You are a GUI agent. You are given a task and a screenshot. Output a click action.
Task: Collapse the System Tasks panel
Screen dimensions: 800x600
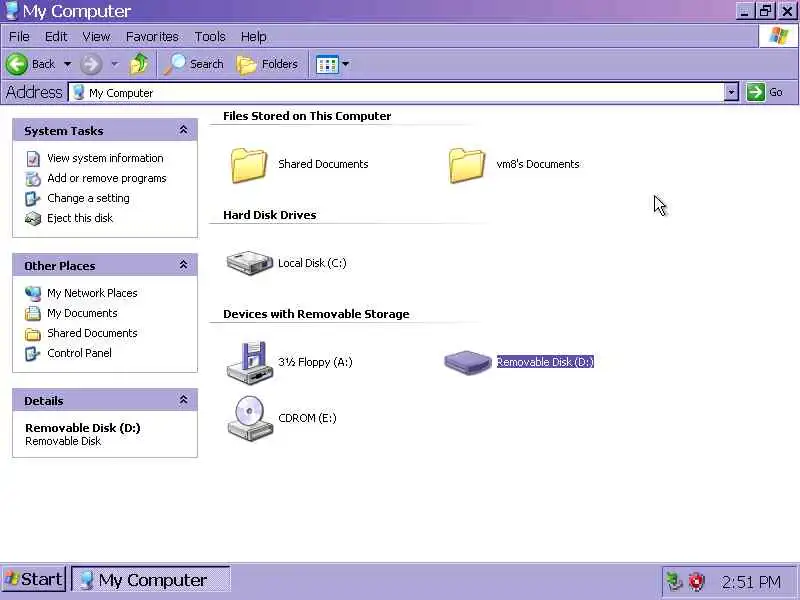[183, 130]
